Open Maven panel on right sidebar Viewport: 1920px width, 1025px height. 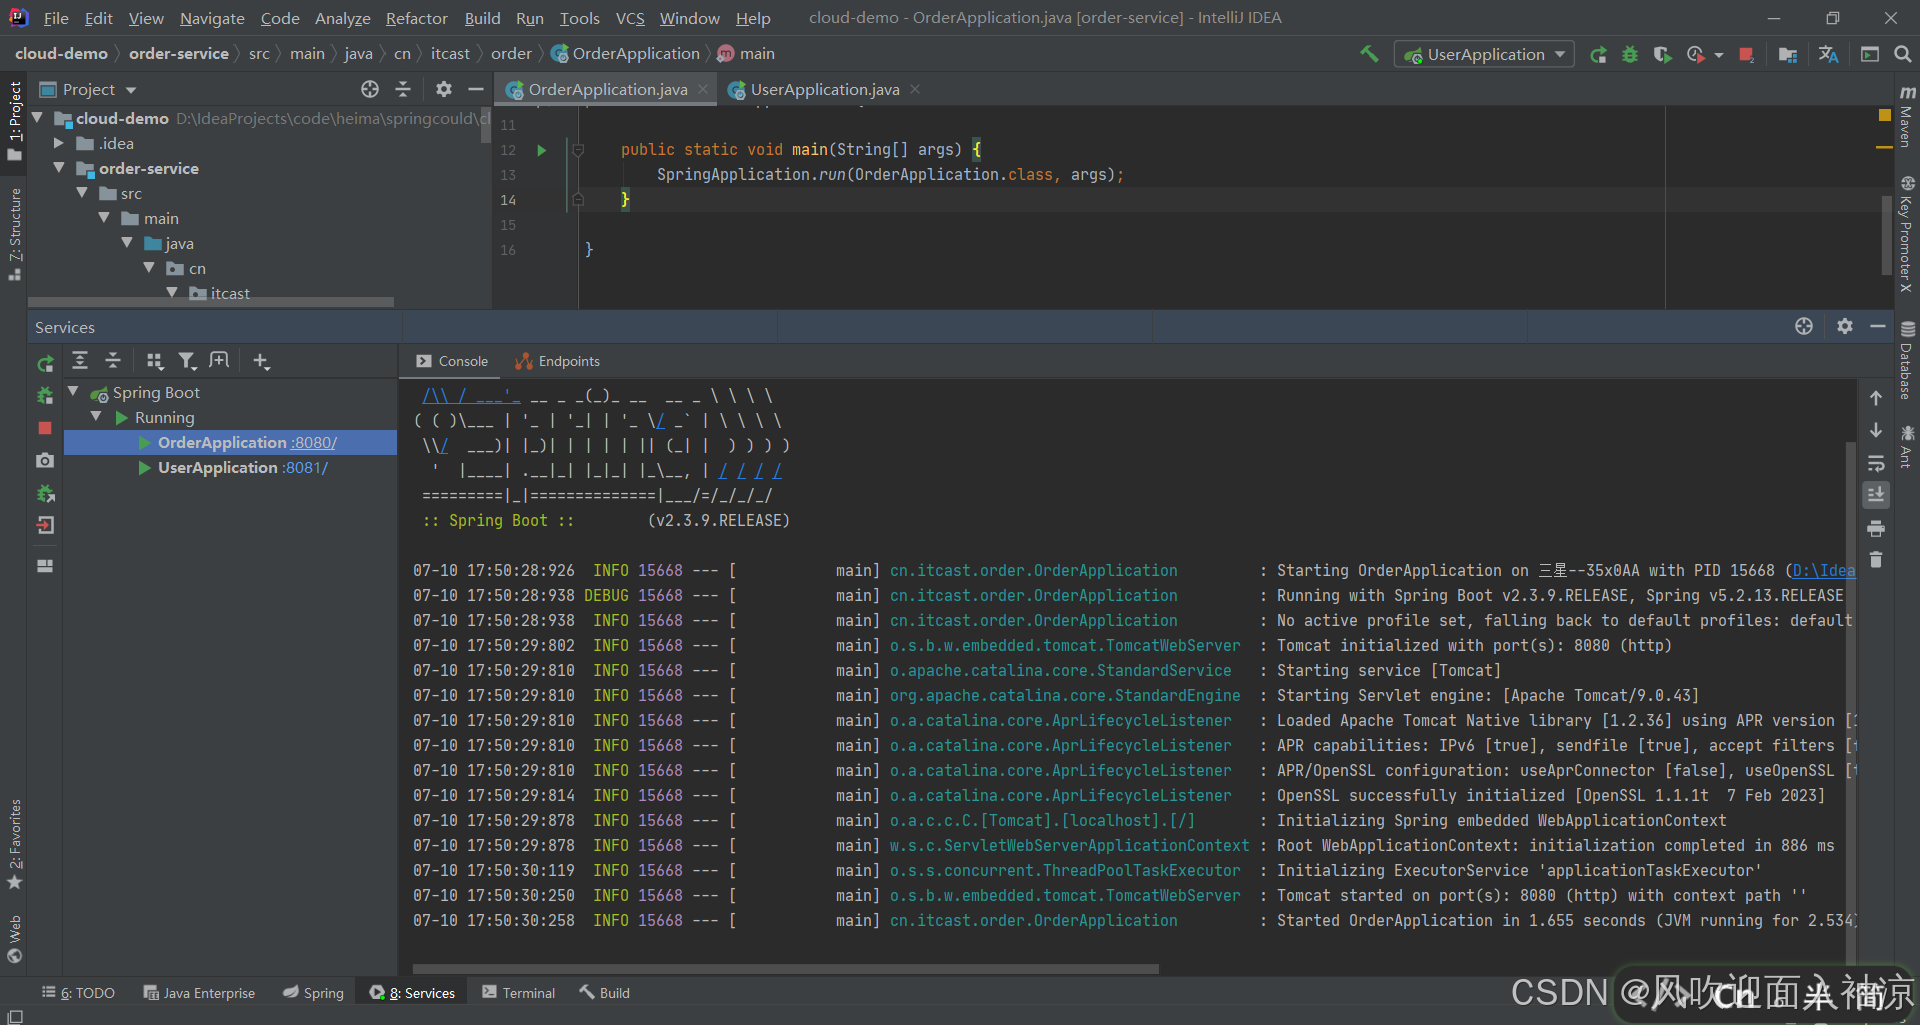1906,116
